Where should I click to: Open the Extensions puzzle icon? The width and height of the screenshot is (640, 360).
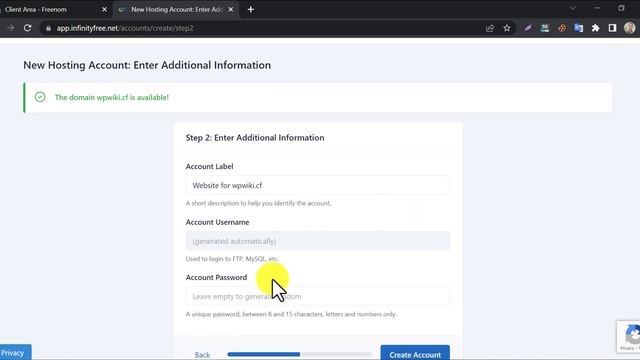click(596, 28)
